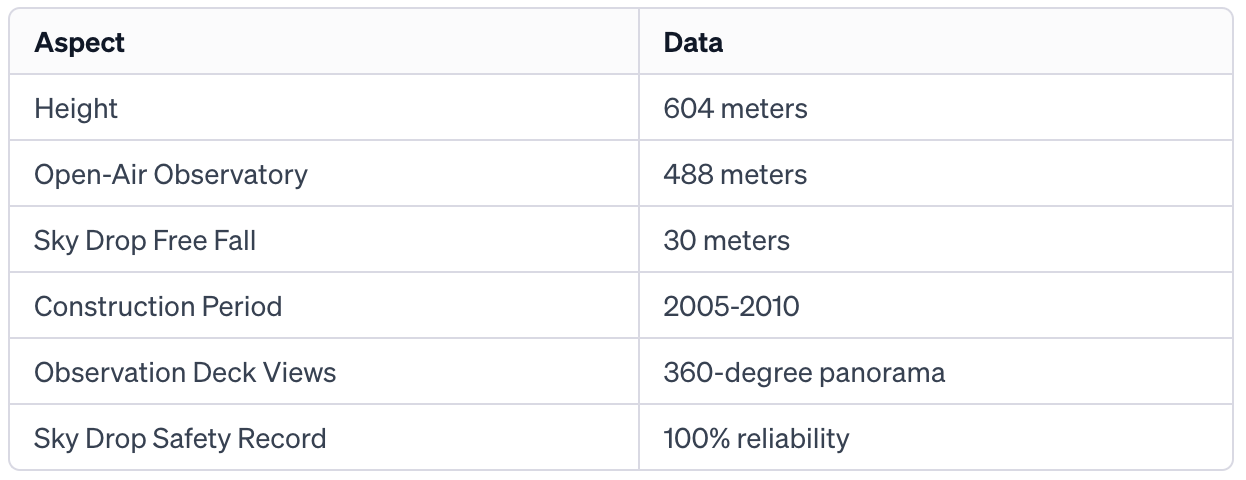
Task: Click the 30 meters value
Action: click(x=726, y=240)
